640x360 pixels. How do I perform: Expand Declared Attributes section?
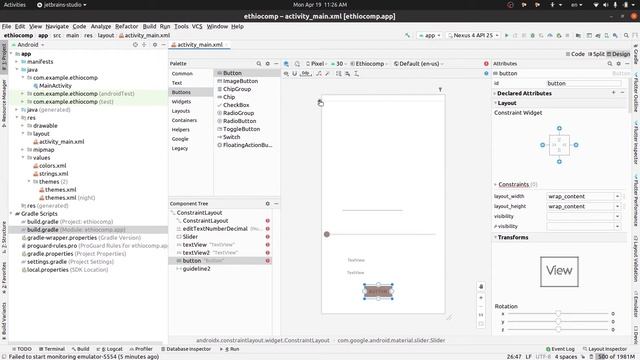495,93
